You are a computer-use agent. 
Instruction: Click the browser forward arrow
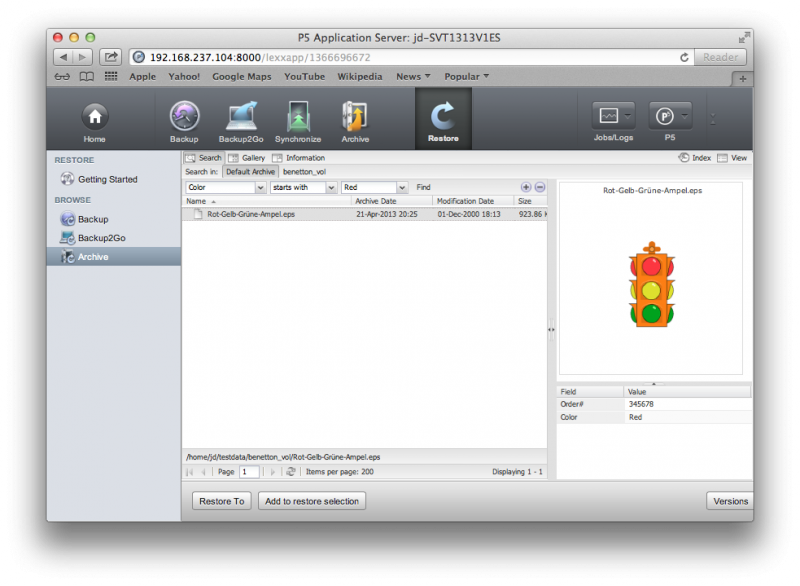tap(82, 57)
